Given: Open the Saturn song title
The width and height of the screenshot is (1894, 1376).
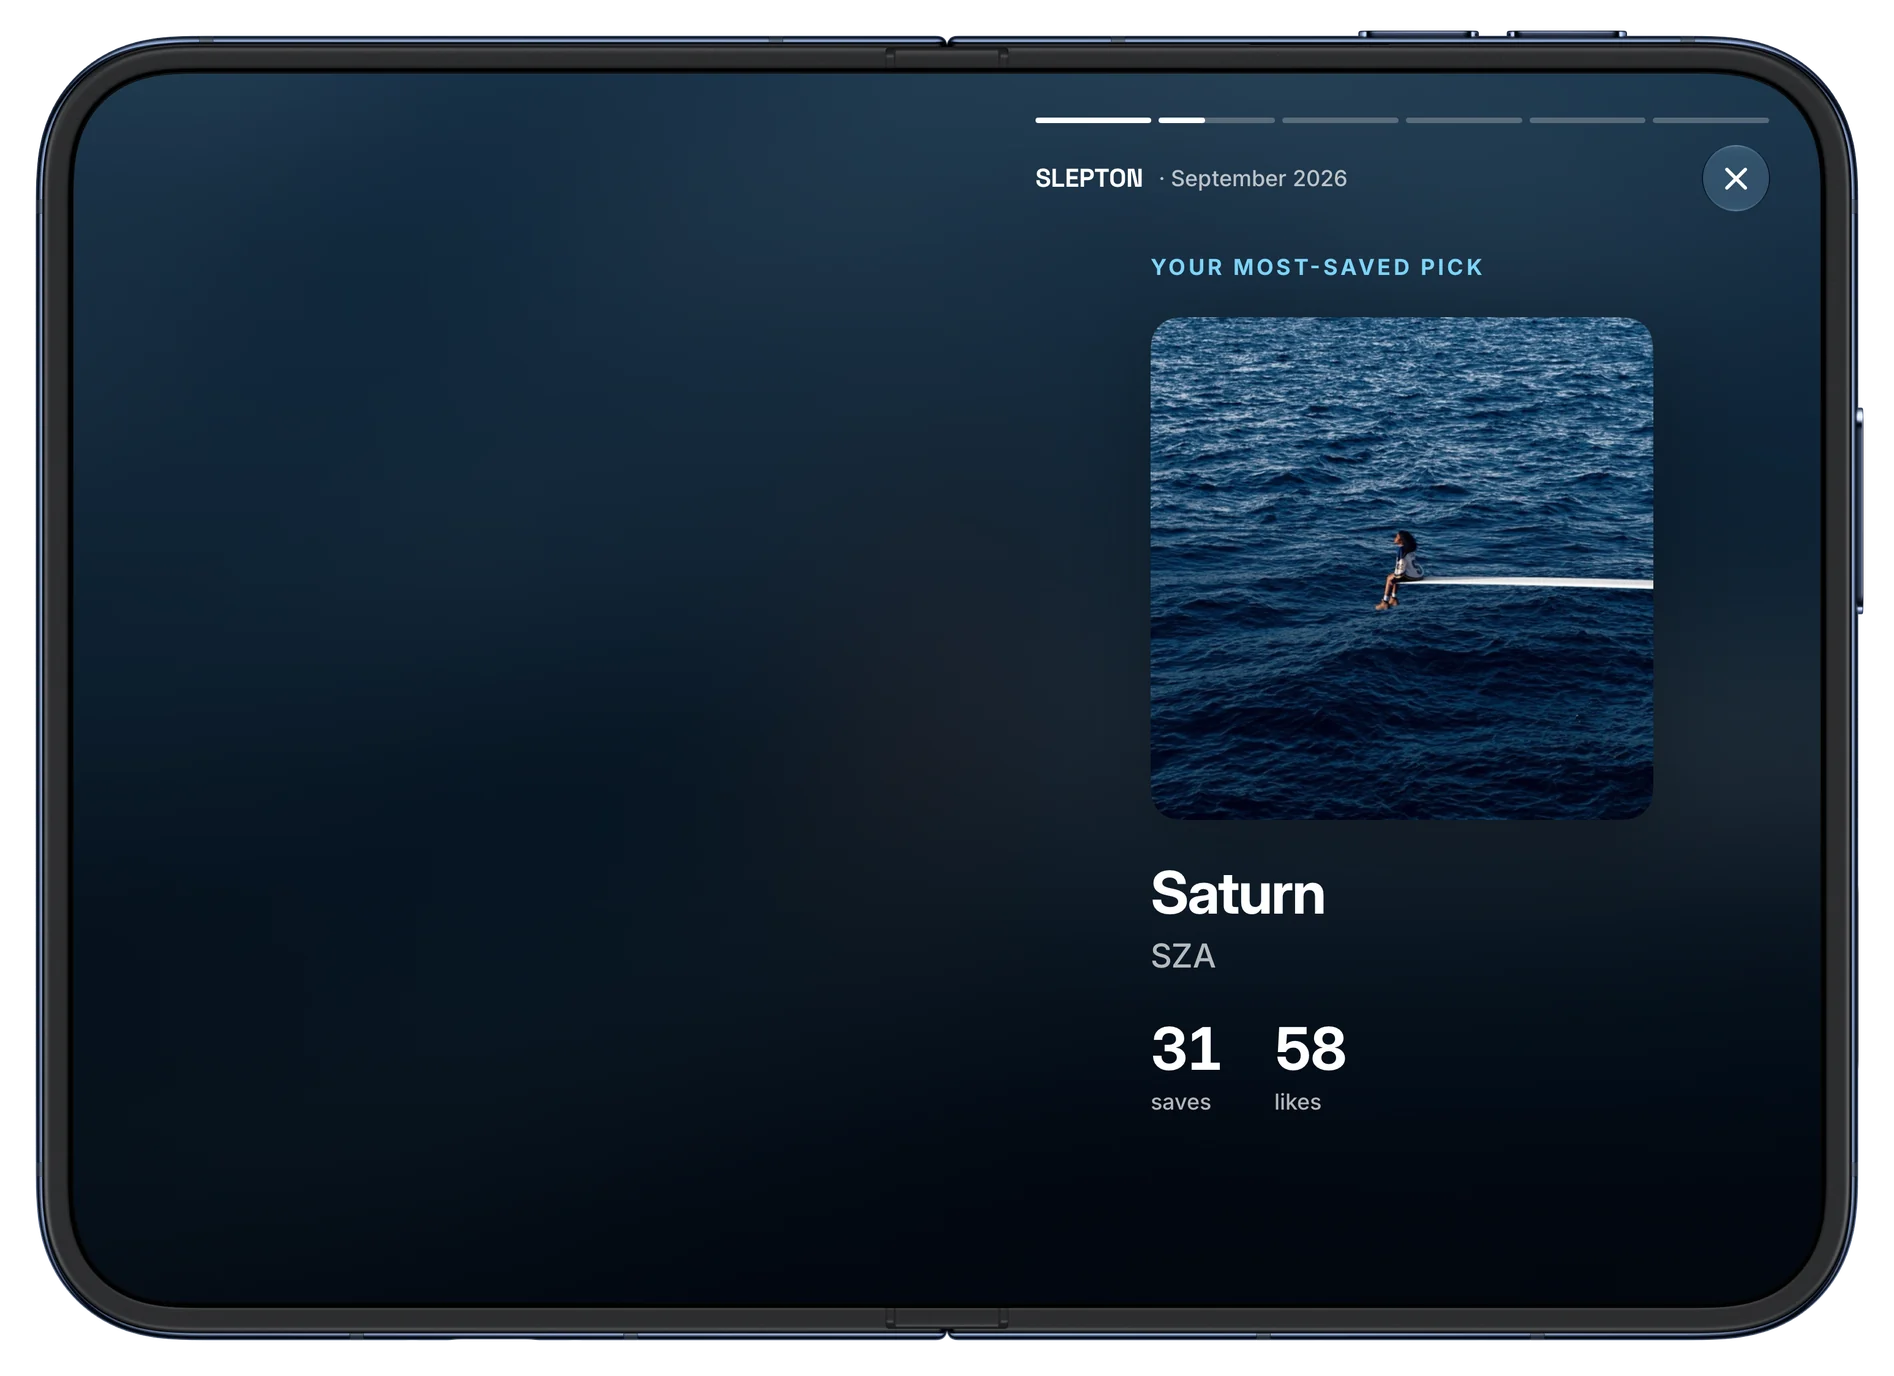Looking at the screenshot, I should pyautogui.click(x=1237, y=893).
